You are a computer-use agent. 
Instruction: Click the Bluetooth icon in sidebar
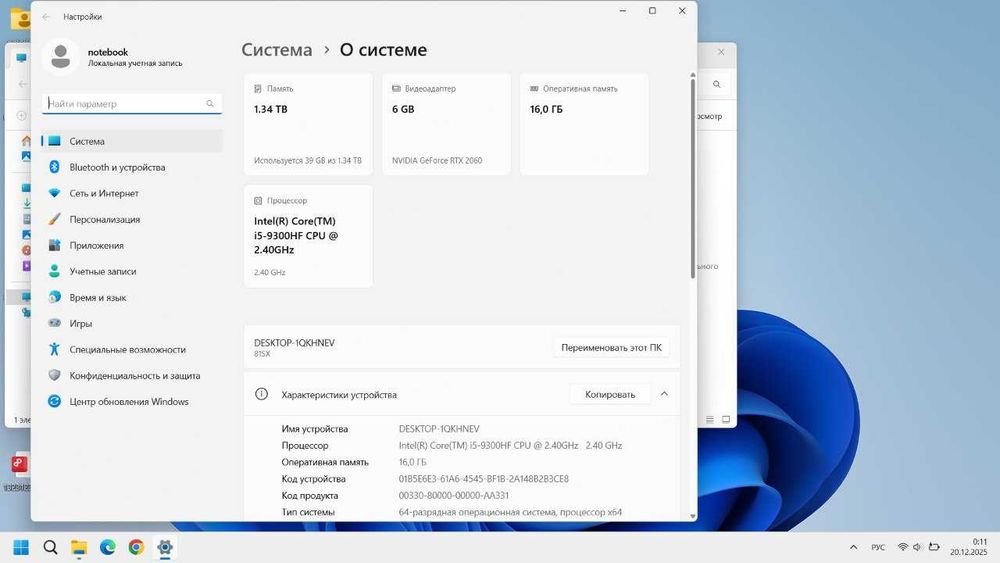[54, 167]
